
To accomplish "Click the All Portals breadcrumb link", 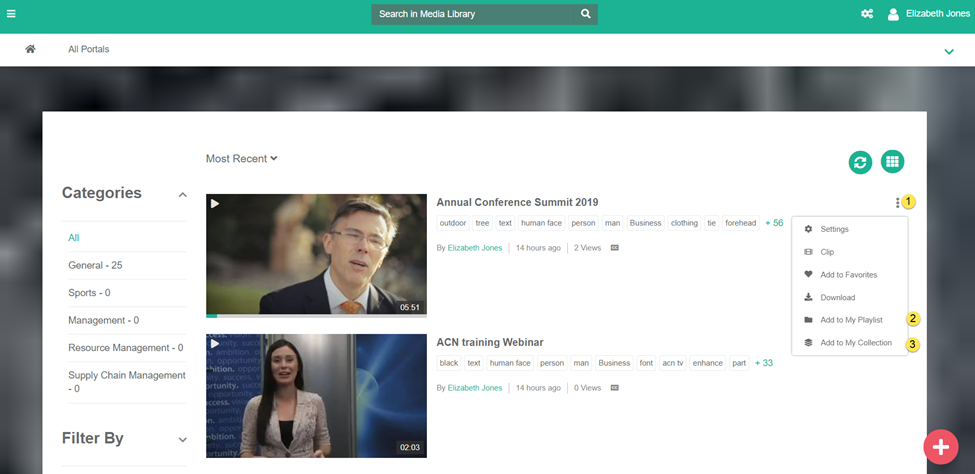I will [x=89, y=49].
